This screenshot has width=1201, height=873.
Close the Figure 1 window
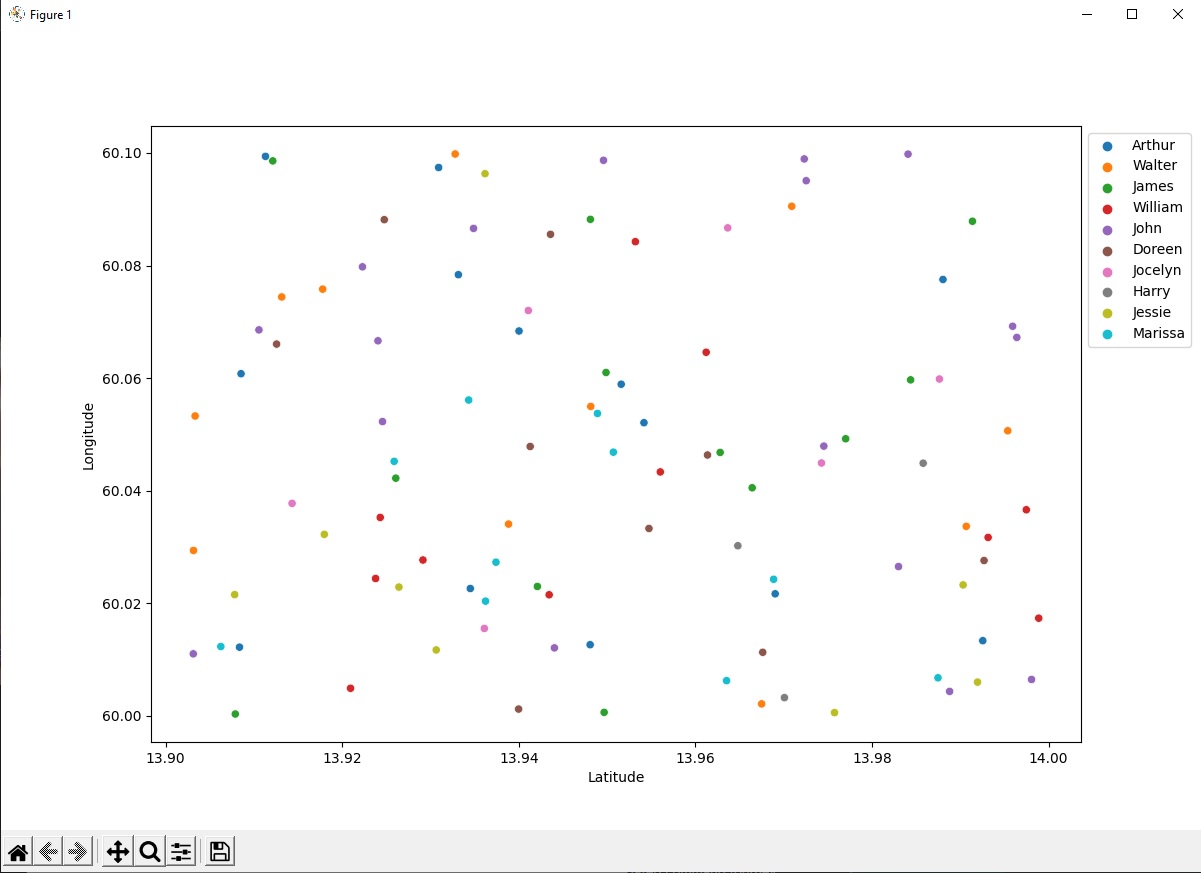(1177, 14)
